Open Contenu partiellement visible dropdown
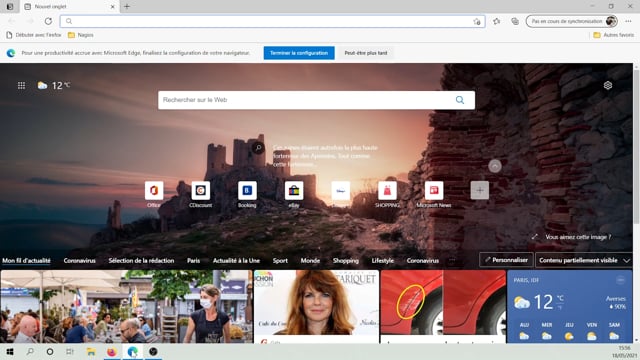Image resolution: width=640 pixels, height=360 pixels. click(584, 260)
